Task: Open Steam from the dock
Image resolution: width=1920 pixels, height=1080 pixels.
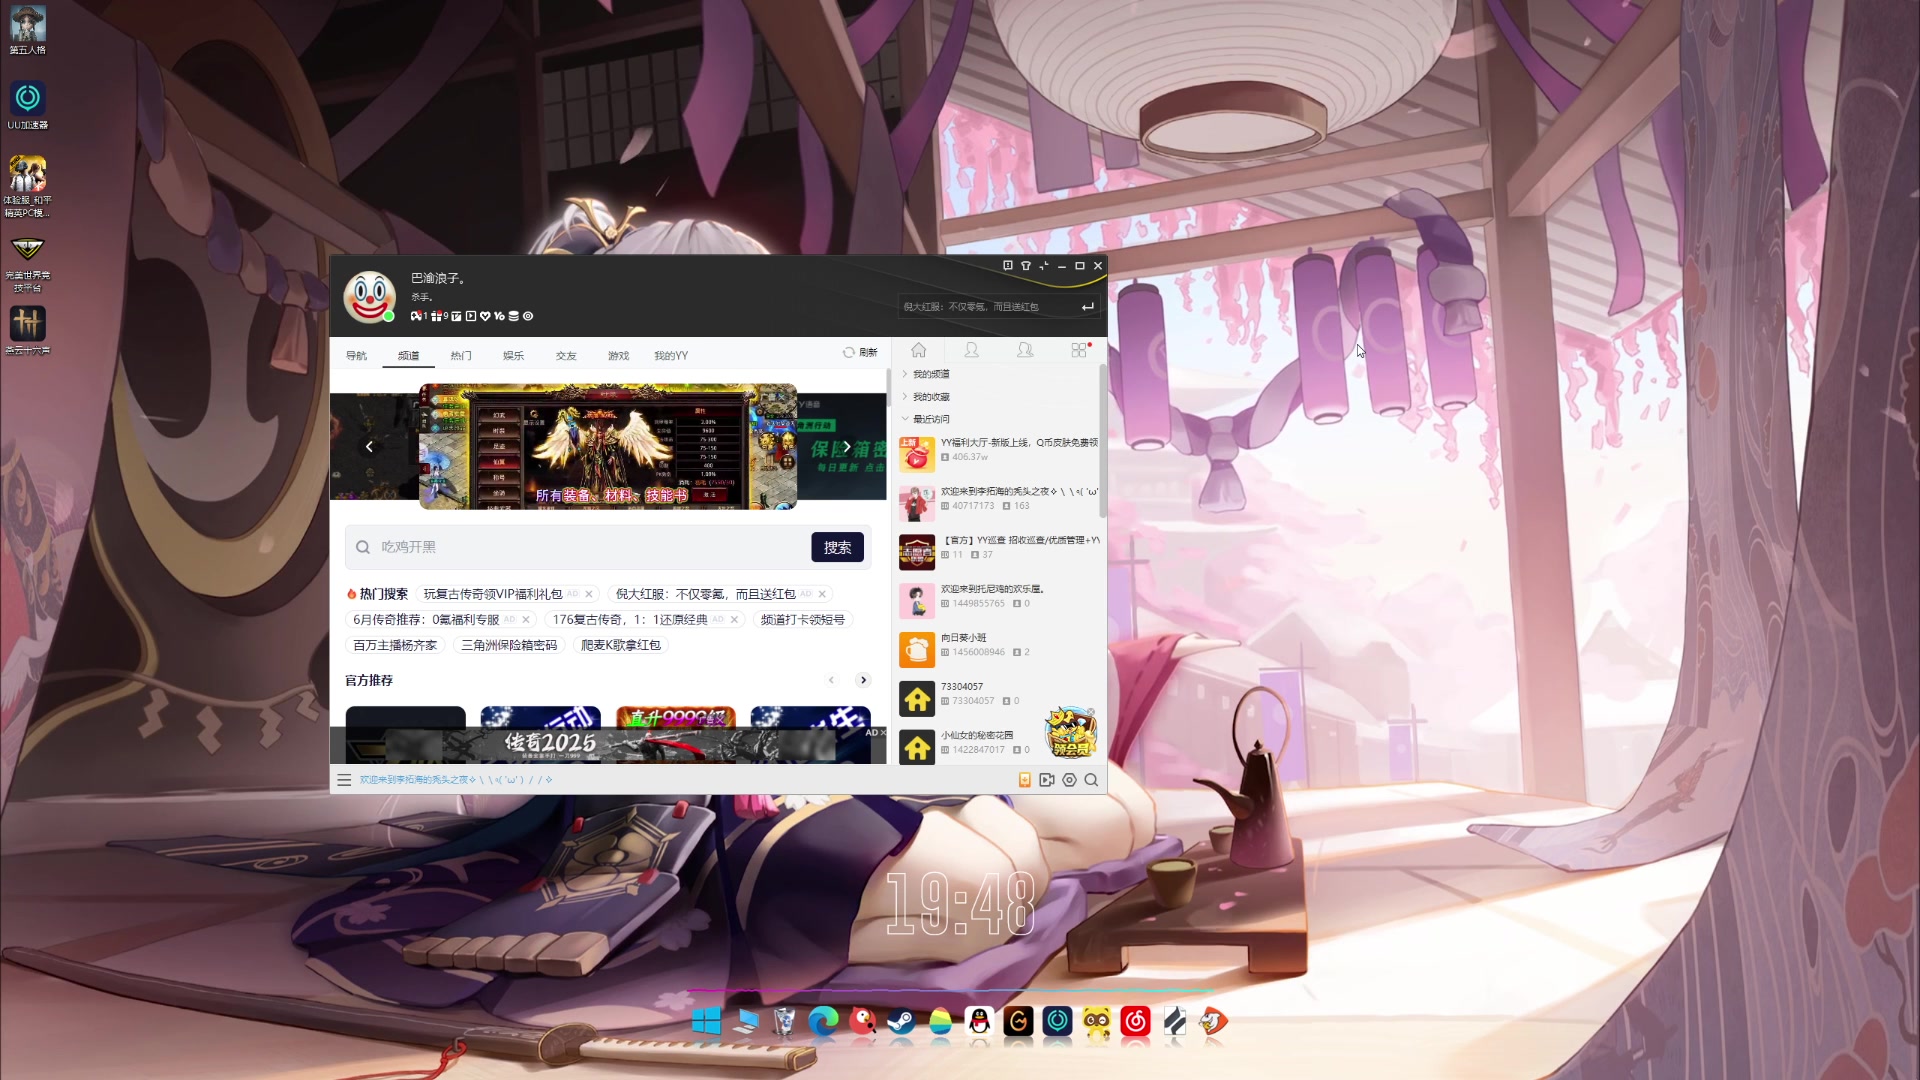Action: [901, 1021]
